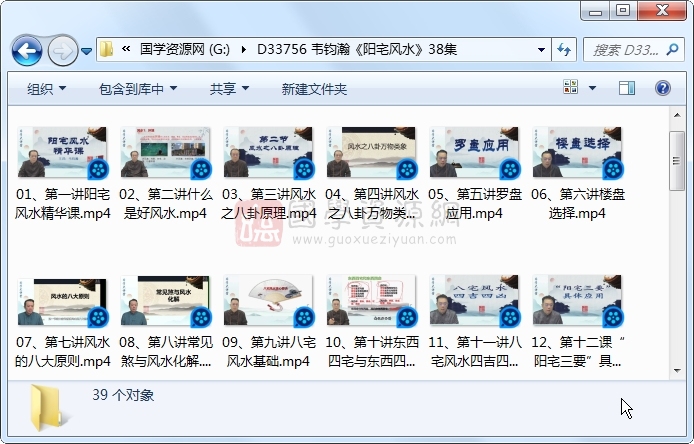This screenshot has height=444, width=694.
Task: Click file name 12、第十二课“阳宅三要”具
Action: 577,352
